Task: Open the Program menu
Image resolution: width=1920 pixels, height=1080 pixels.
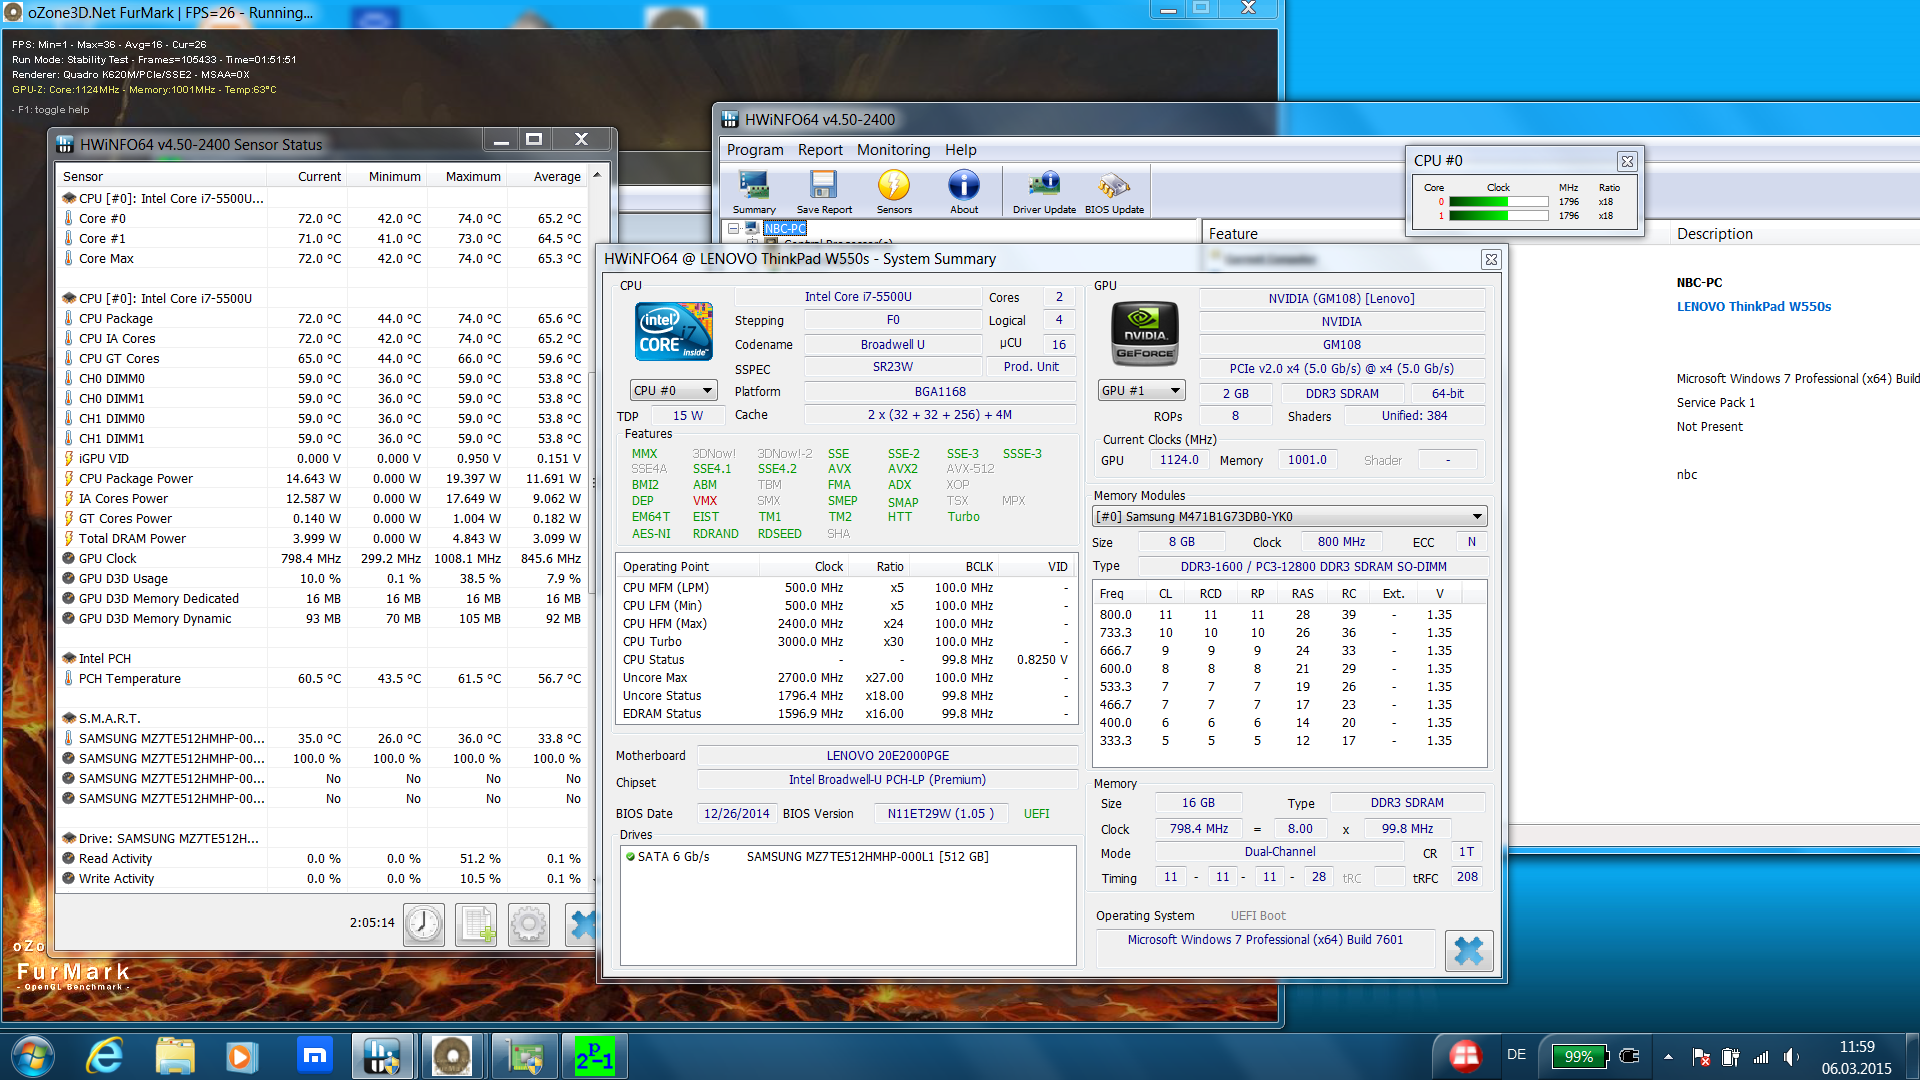Action: 755,150
